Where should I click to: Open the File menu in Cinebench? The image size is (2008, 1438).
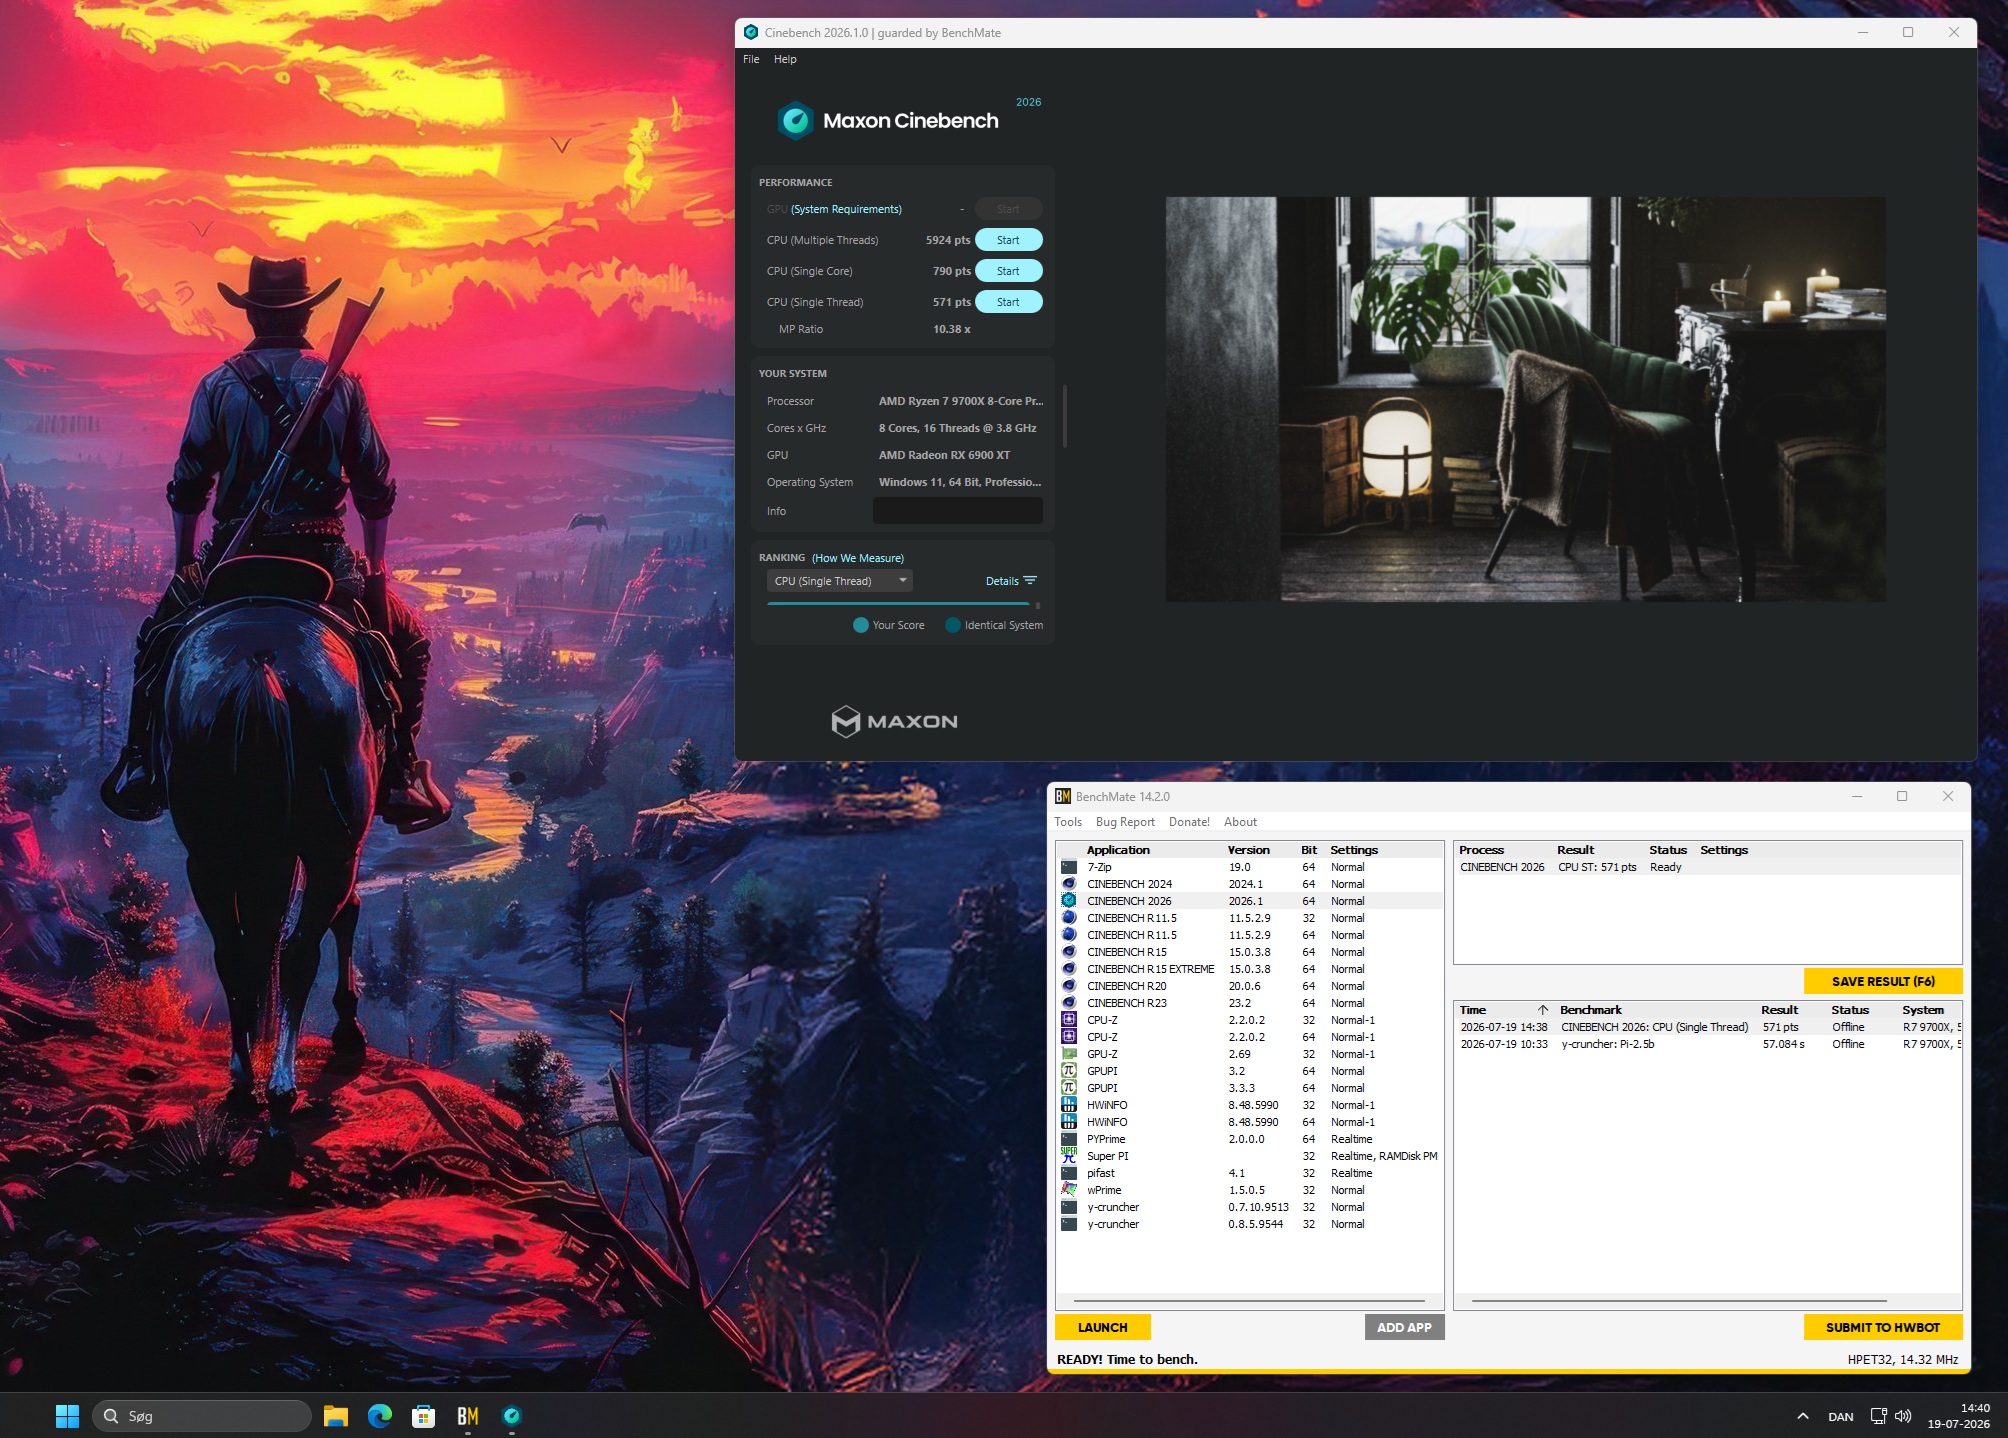tap(751, 59)
